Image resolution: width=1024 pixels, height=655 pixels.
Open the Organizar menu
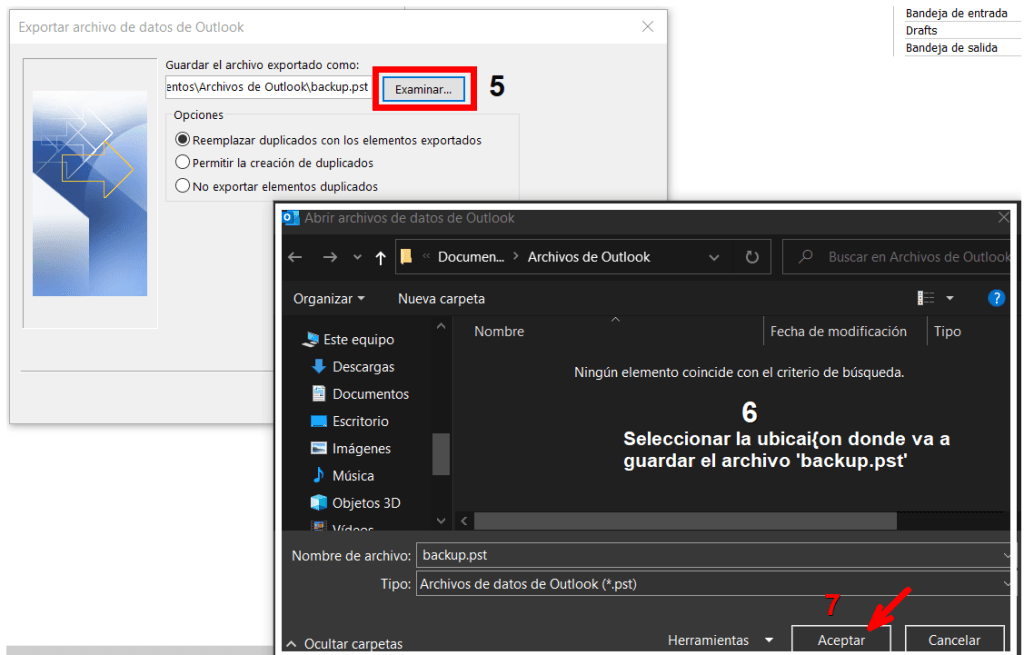tap(328, 298)
